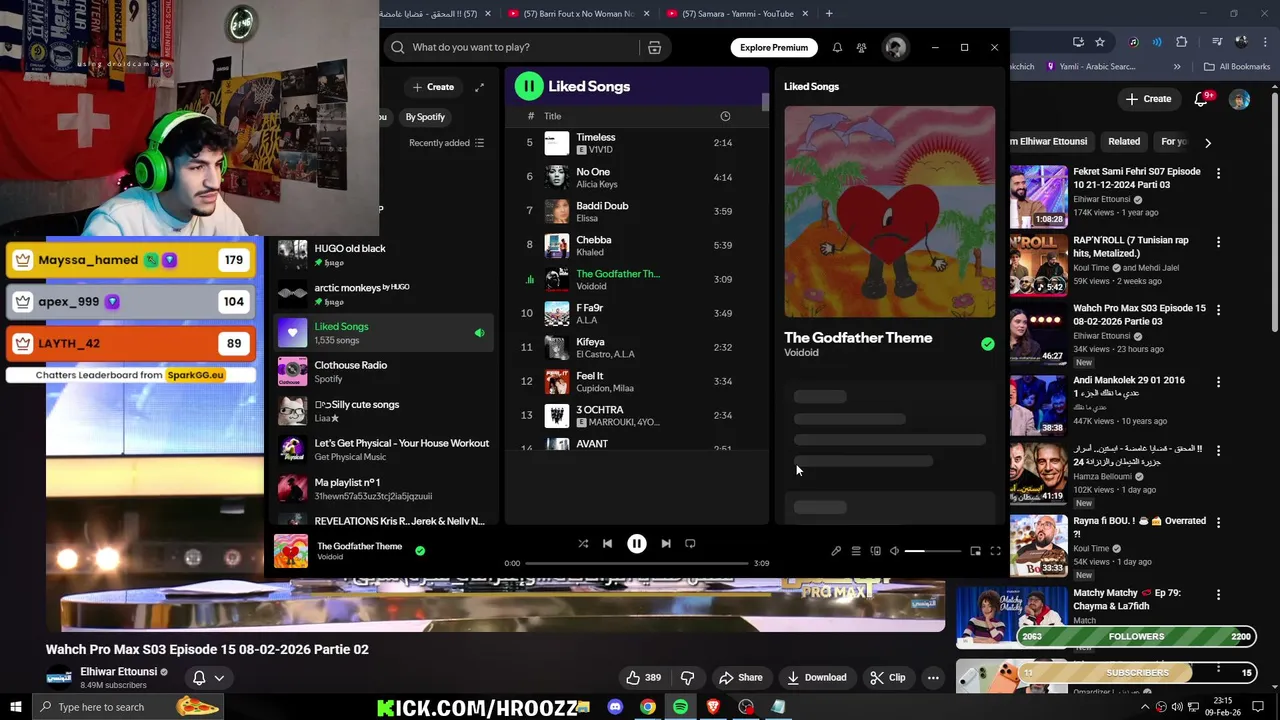The image size is (1280, 720).
Task: Click YouTube Share button
Action: coord(741,678)
